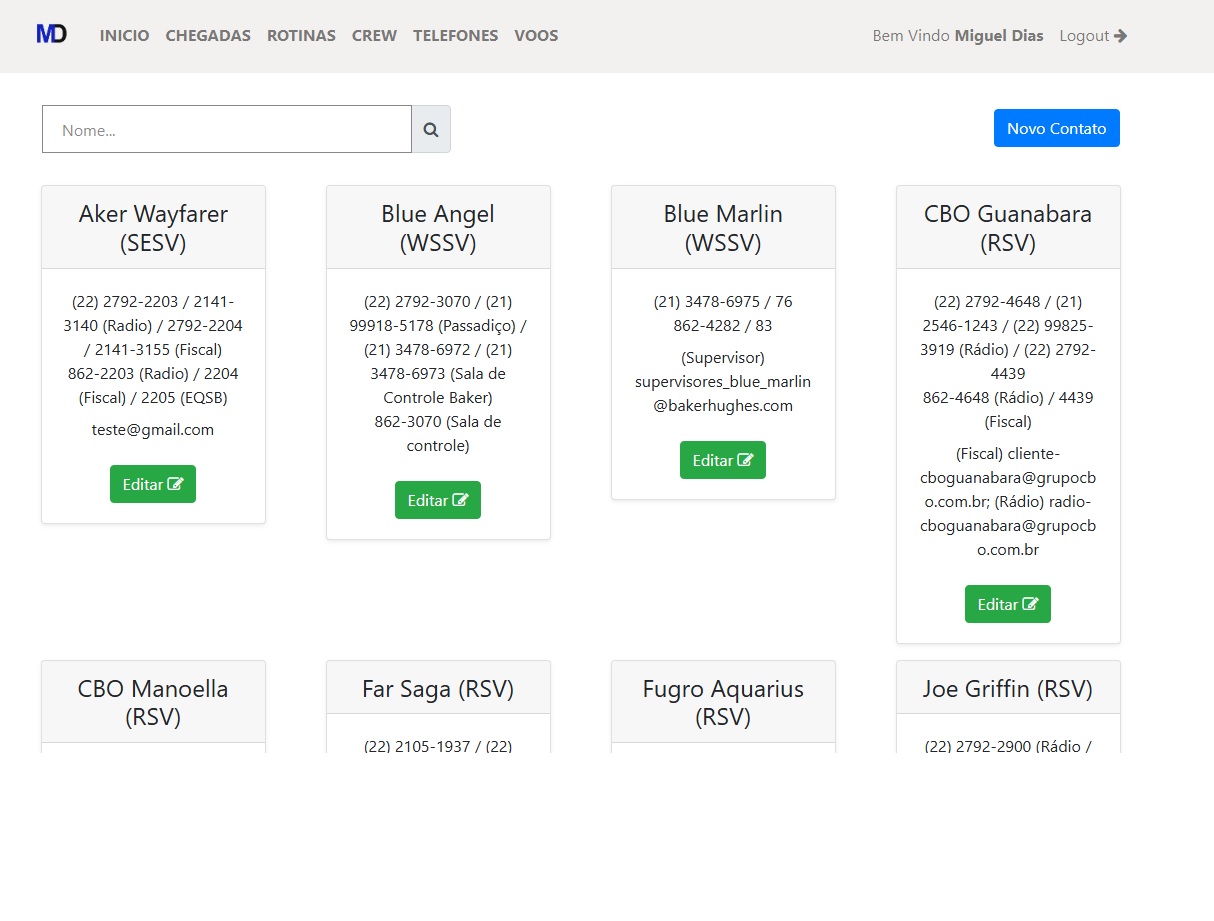The image size is (1214, 921).
Task: Select TELEFONES in the navbar
Action: click(455, 36)
